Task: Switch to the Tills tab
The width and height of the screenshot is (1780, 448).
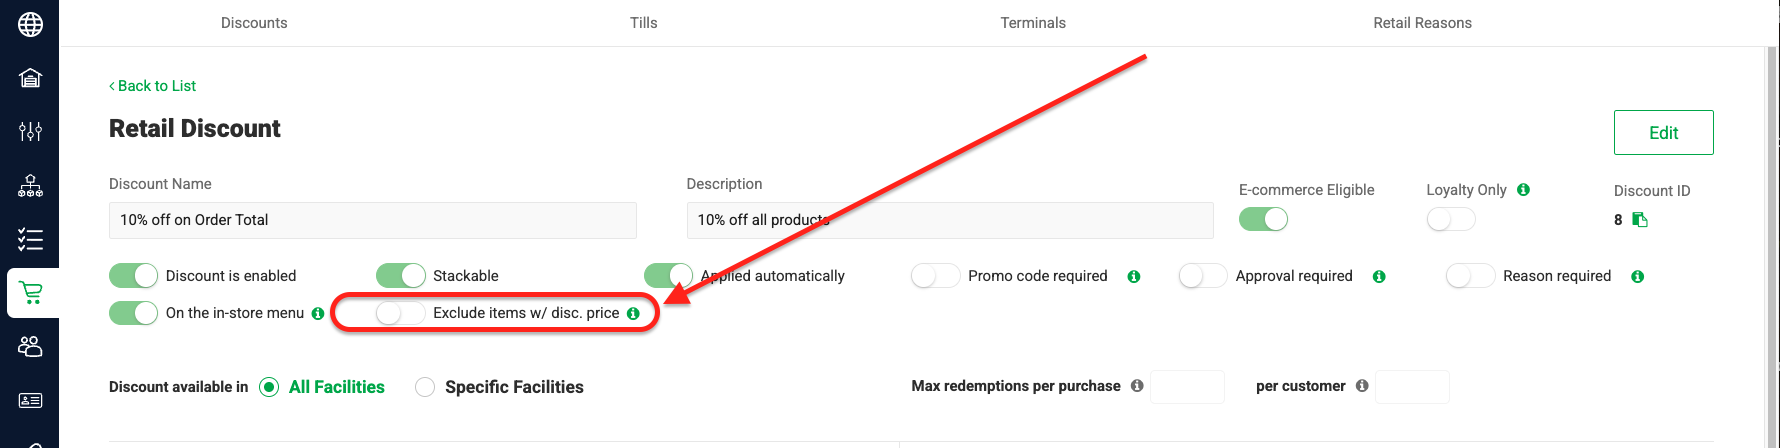Action: [643, 23]
